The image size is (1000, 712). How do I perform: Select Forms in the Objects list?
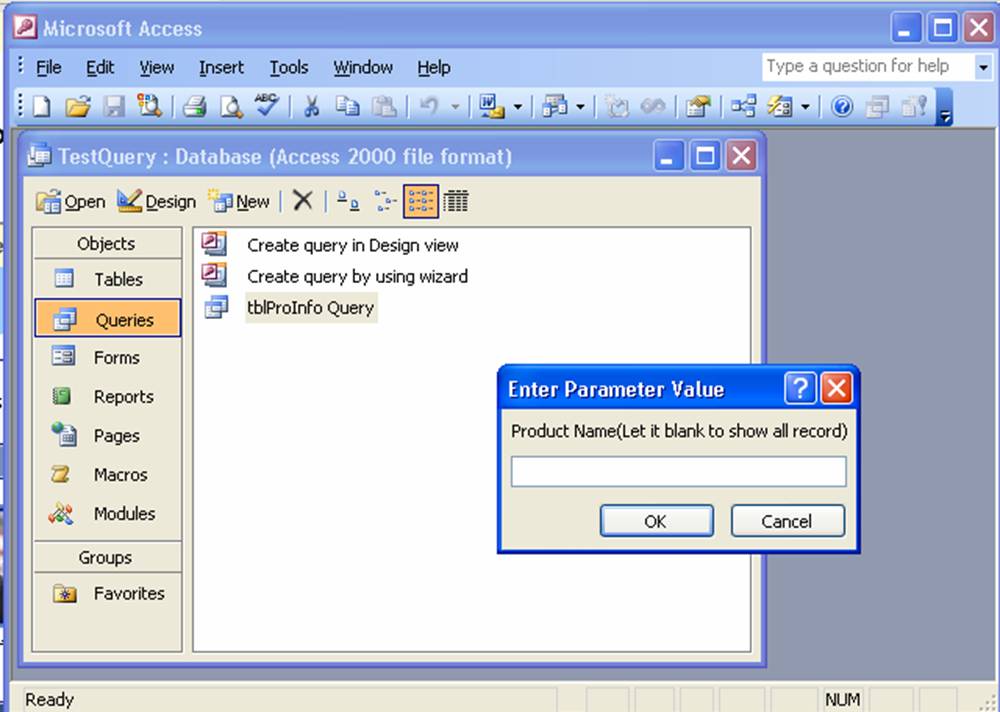tap(107, 357)
